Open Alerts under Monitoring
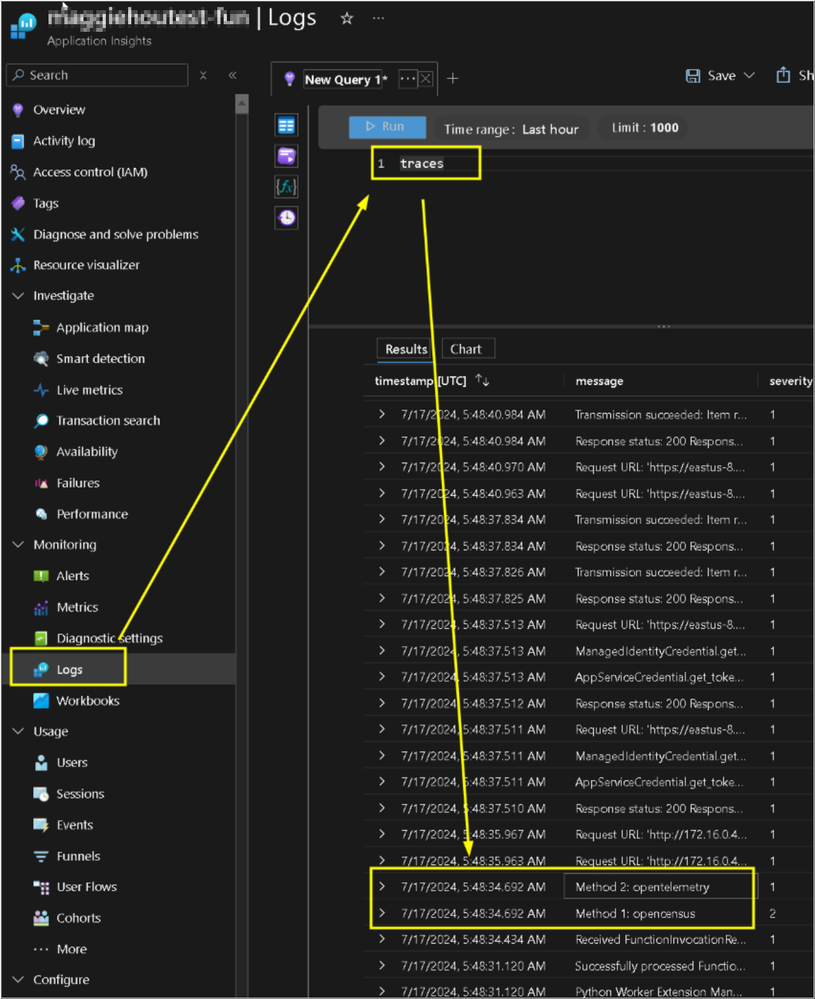Screen dimensions: 815x999 point(72,576)
